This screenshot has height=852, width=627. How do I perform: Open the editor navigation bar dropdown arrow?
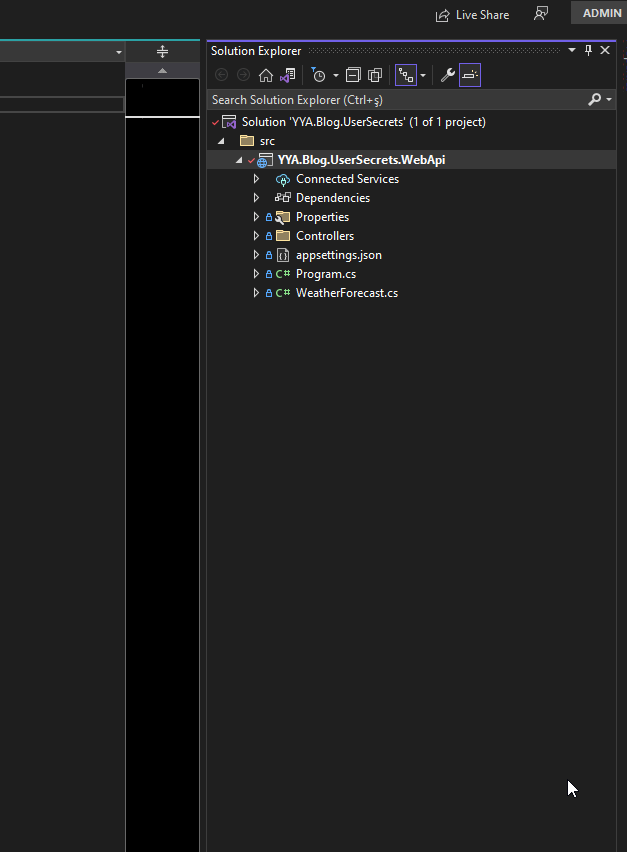(118, 52)
